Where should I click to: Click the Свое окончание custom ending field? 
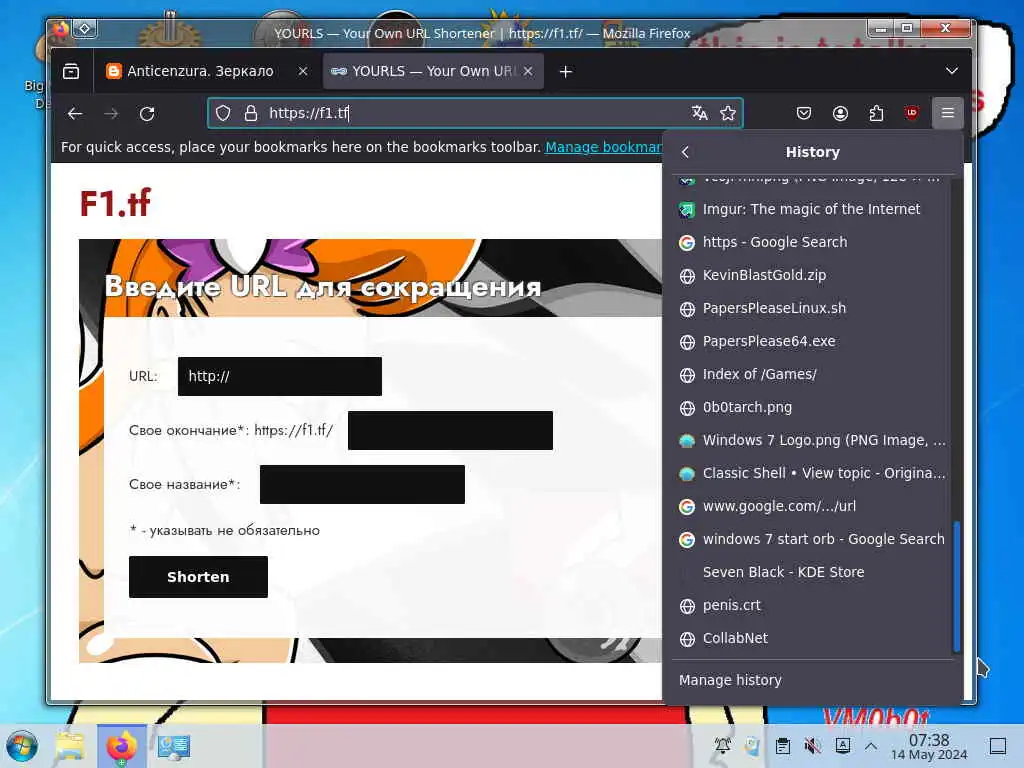pos(450,430)
